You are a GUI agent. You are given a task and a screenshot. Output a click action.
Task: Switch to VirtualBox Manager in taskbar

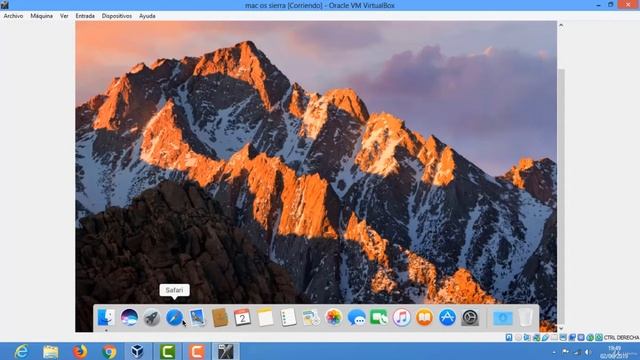138,351
